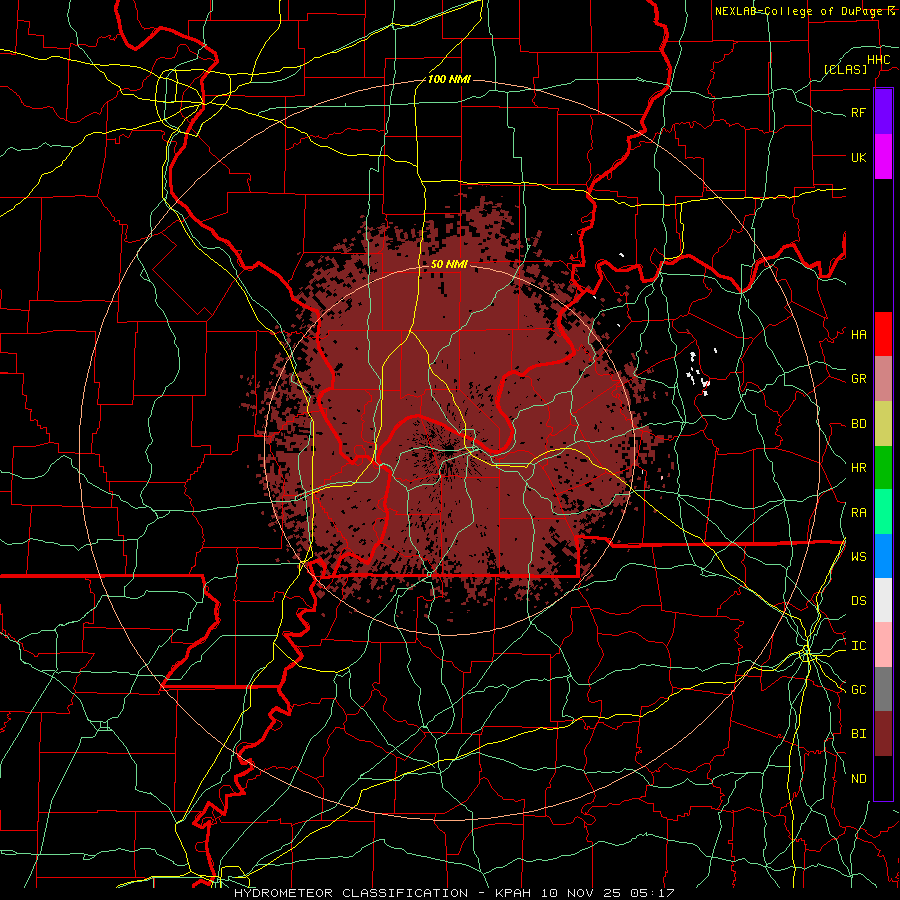Click the 'GC' legend label
This screenshot has width=900, height=900.
coord(859,690)
